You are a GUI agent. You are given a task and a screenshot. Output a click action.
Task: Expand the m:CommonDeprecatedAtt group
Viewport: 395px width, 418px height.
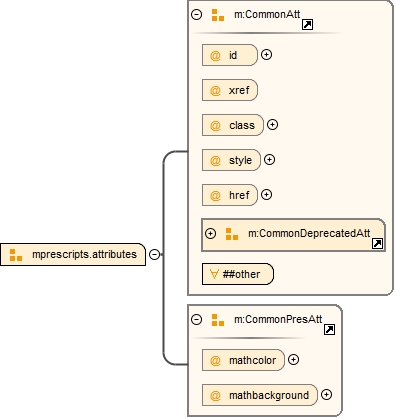(x=210, y=234)
